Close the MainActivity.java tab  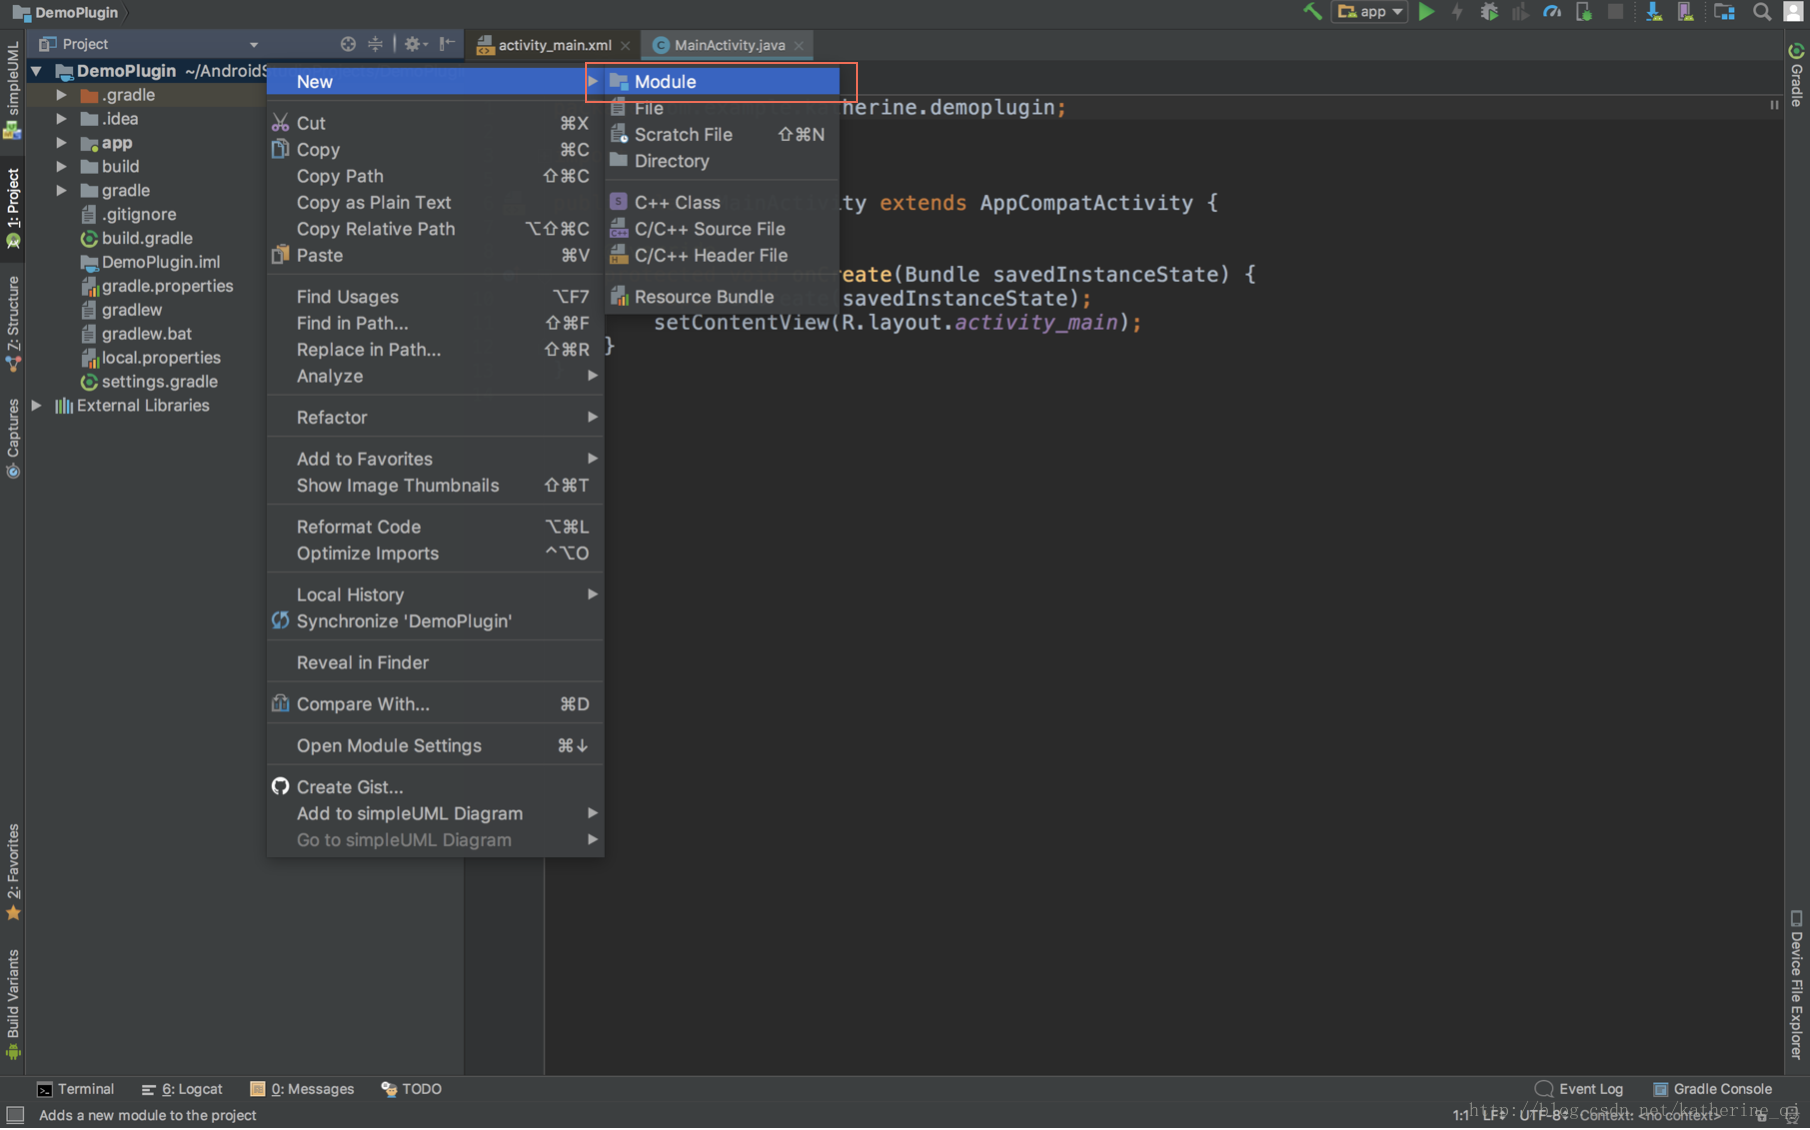tap(799, 46)
